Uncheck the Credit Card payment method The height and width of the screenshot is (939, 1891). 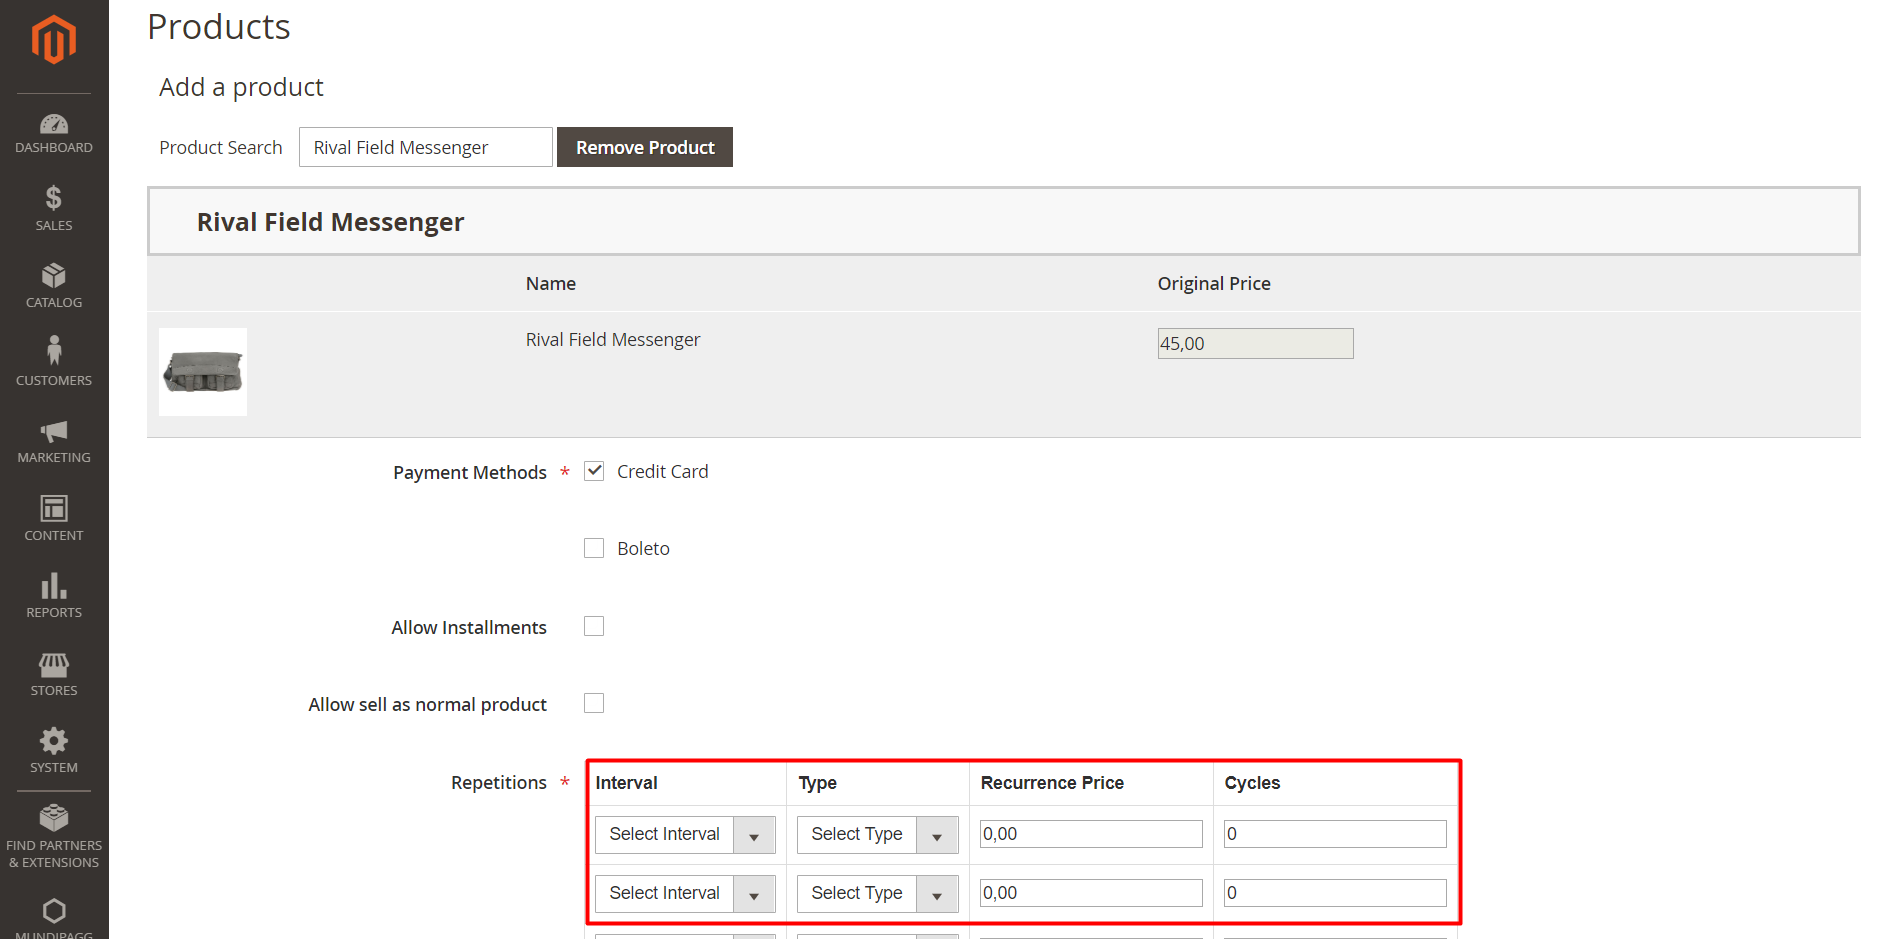(594, 471)
